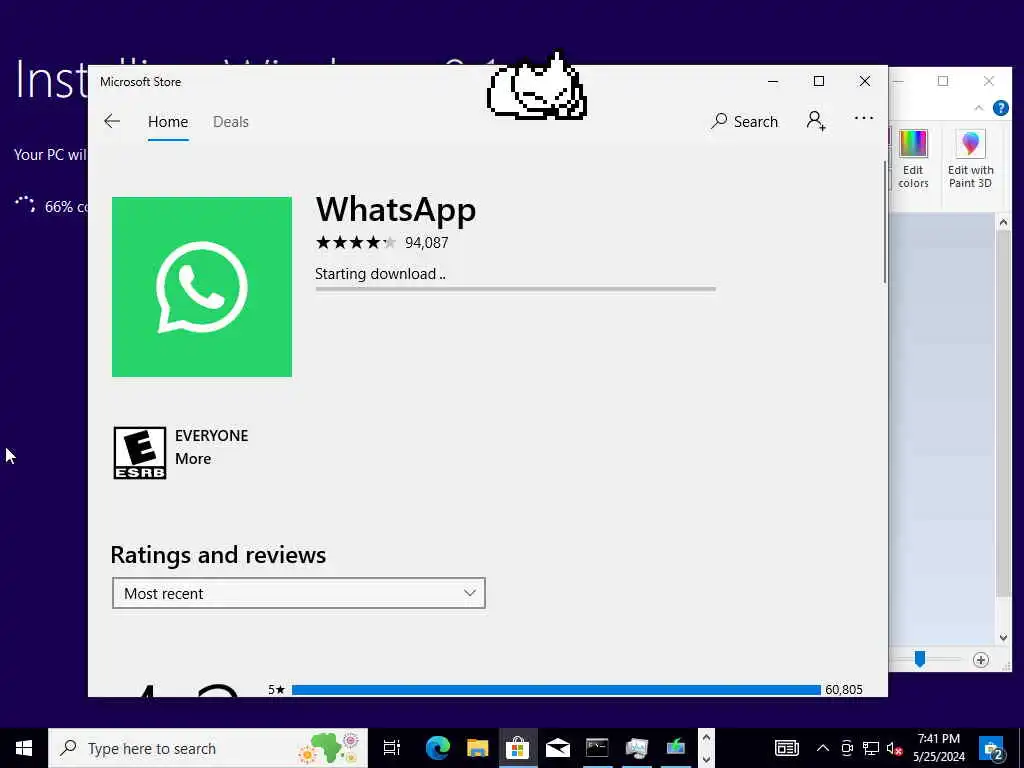This screenshot has height=768, width=1024.
Task: Click Edit with Paint 3D in Paint
Action: (970, 159)
